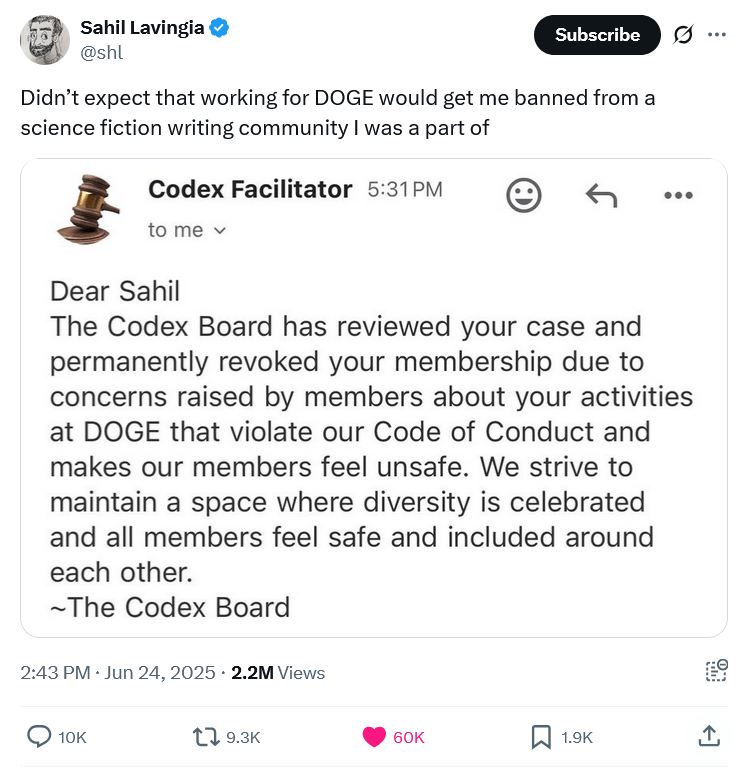Viewport: 748px width, 767px height.
Task: Click the email reply arrow icon
Action: [x=601, y=195]
